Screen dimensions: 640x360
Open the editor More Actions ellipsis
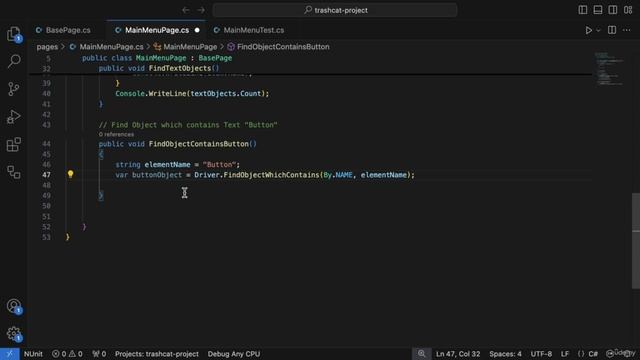click(627, 30)
